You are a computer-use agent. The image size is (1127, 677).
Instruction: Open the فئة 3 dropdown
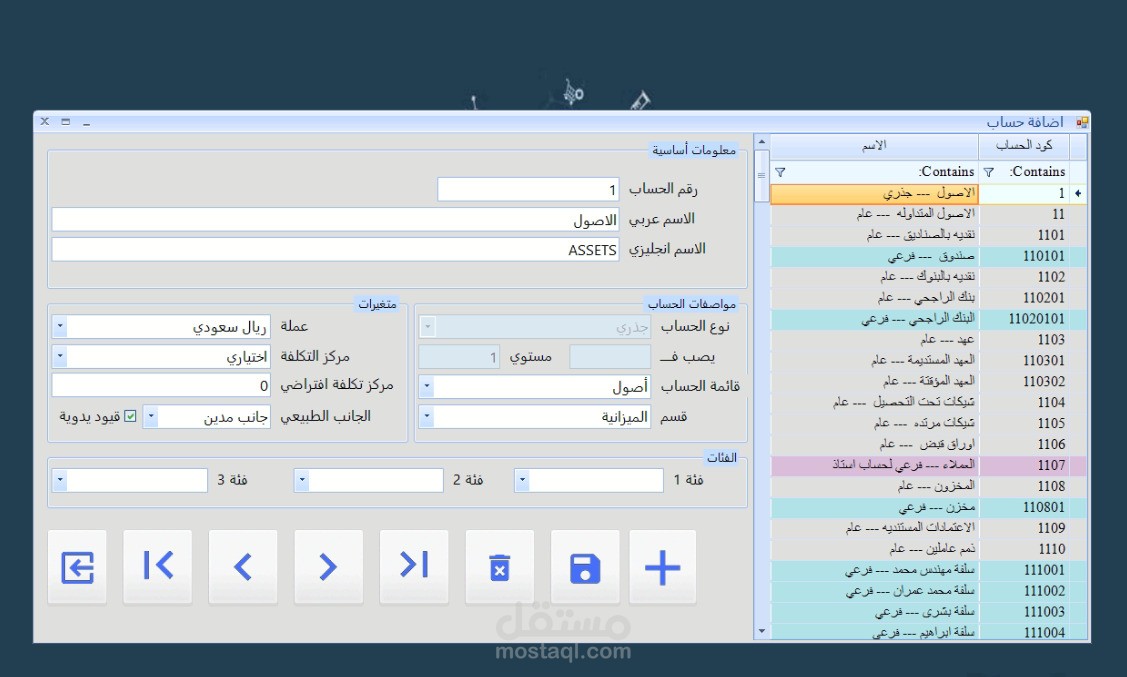coord(60,479)
